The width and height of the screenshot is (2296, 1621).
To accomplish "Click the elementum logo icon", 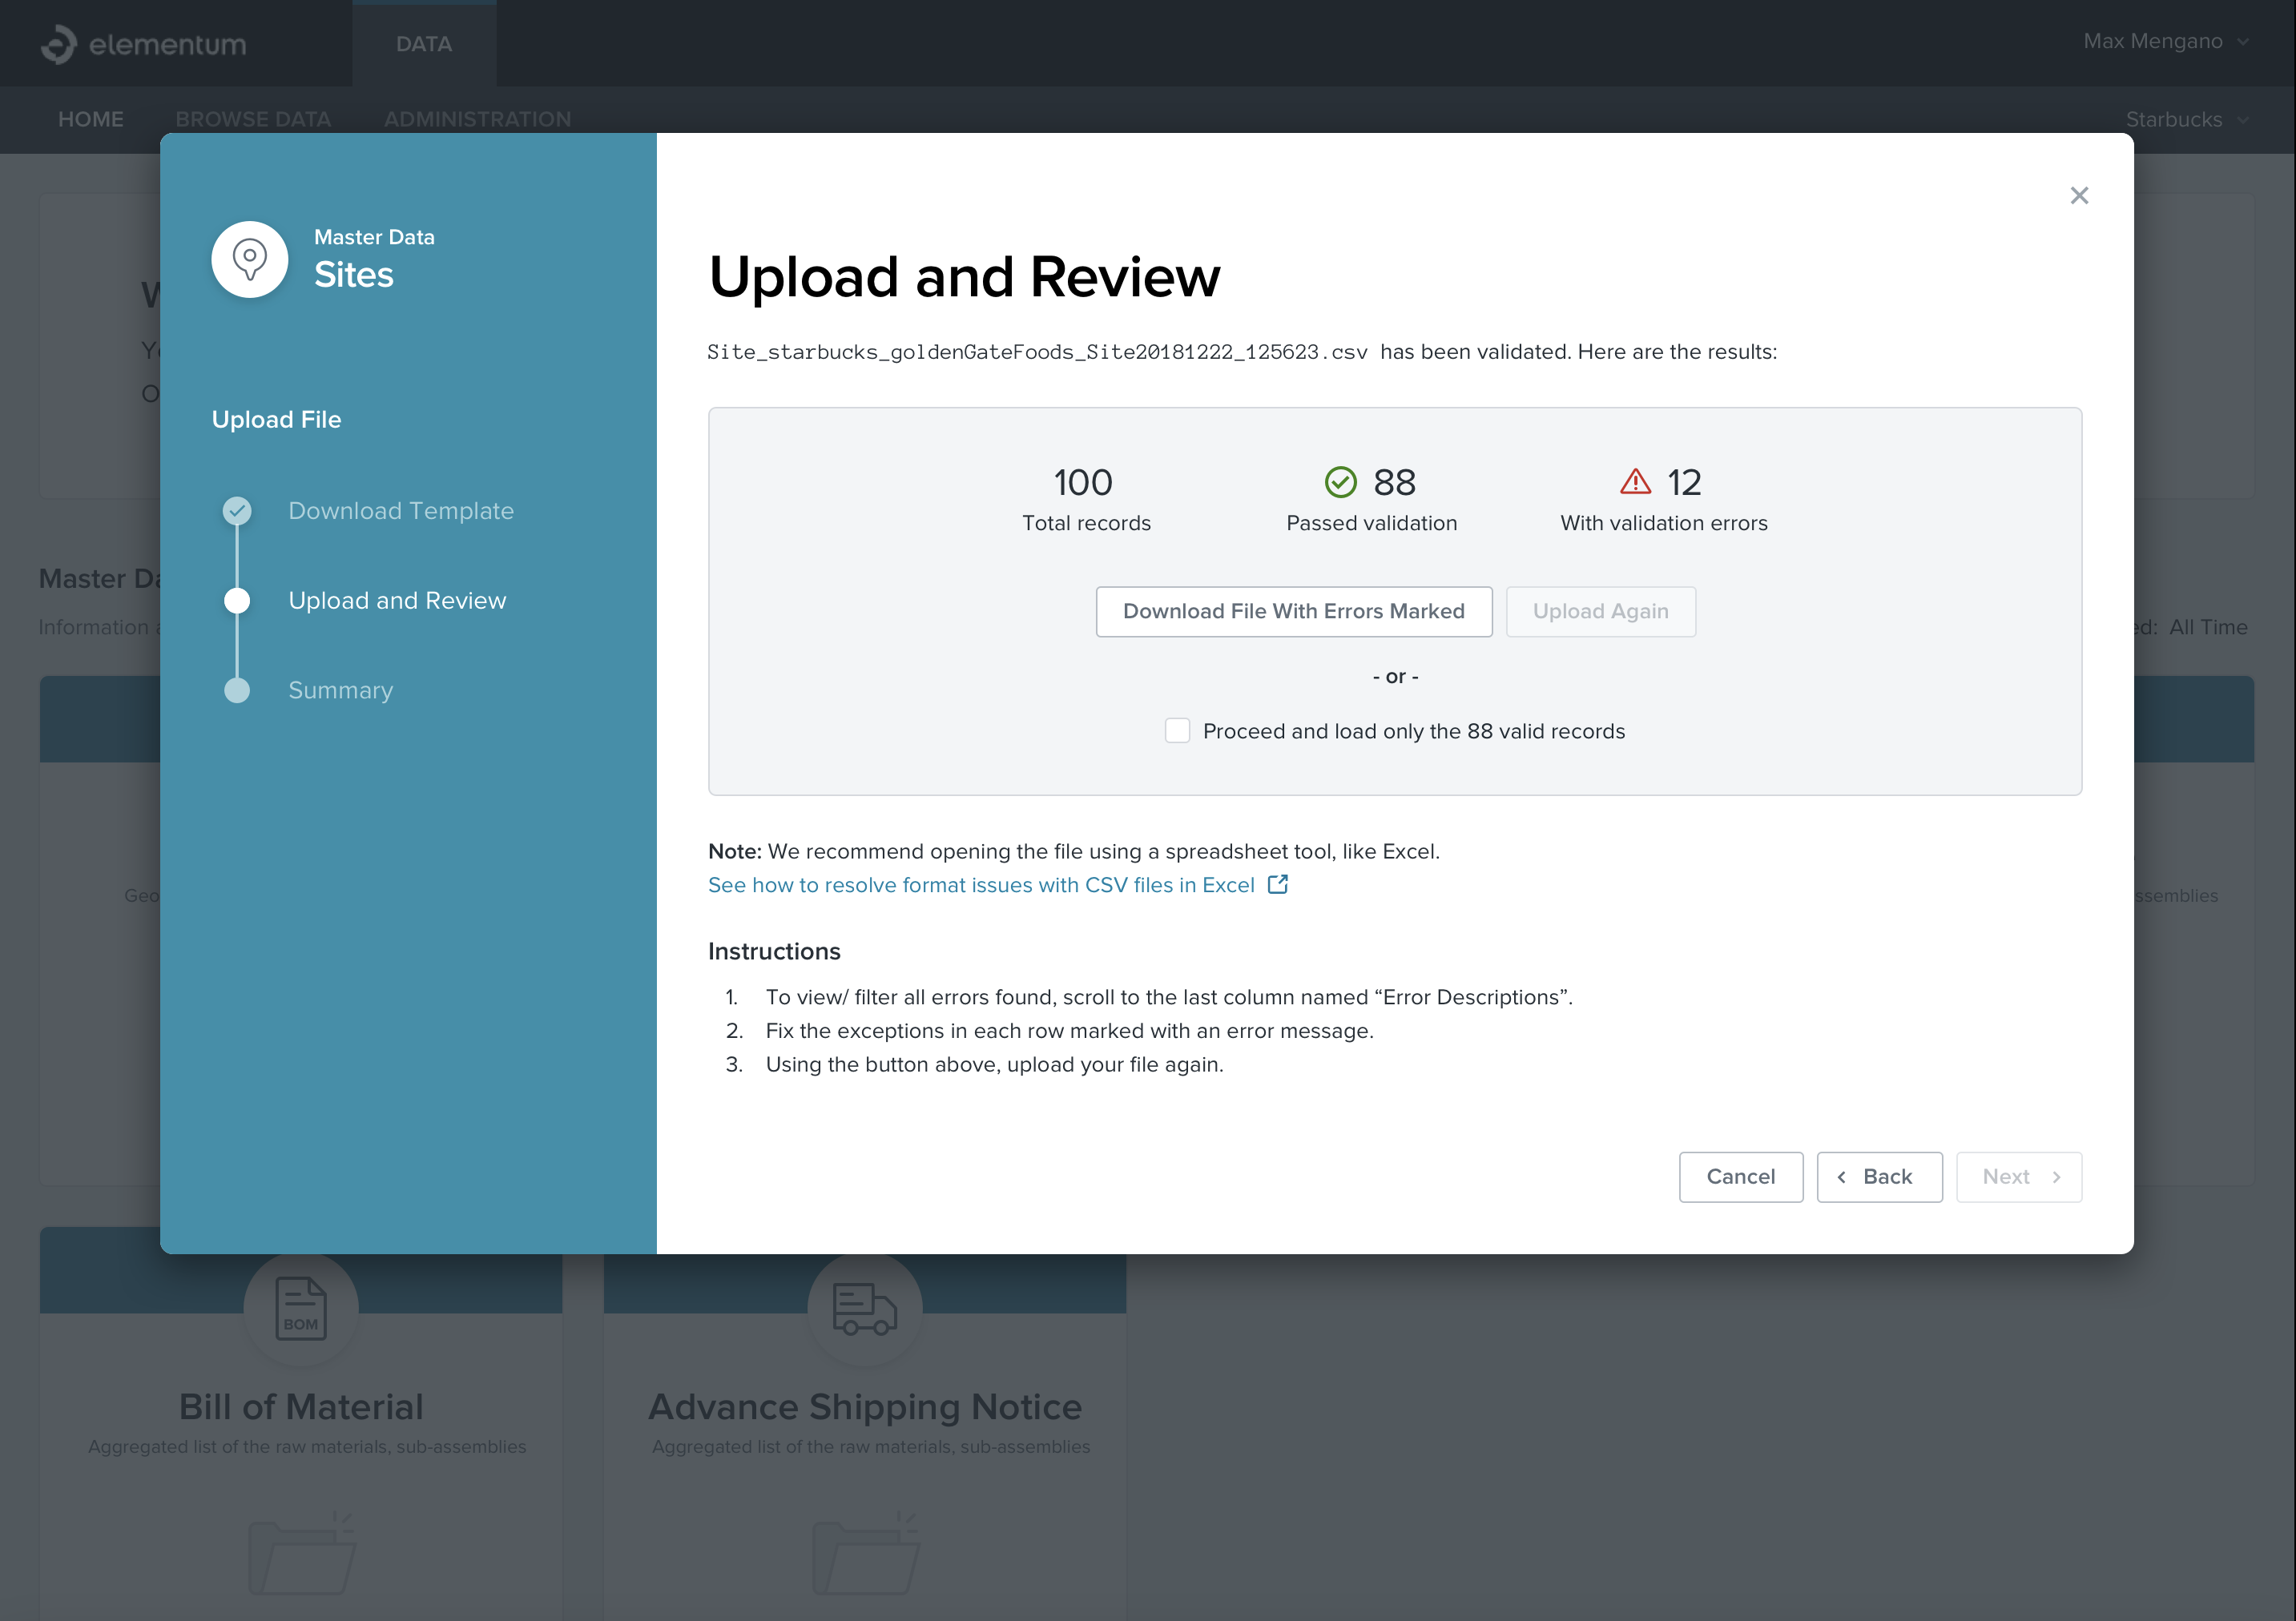I will (x=59, y=44).
